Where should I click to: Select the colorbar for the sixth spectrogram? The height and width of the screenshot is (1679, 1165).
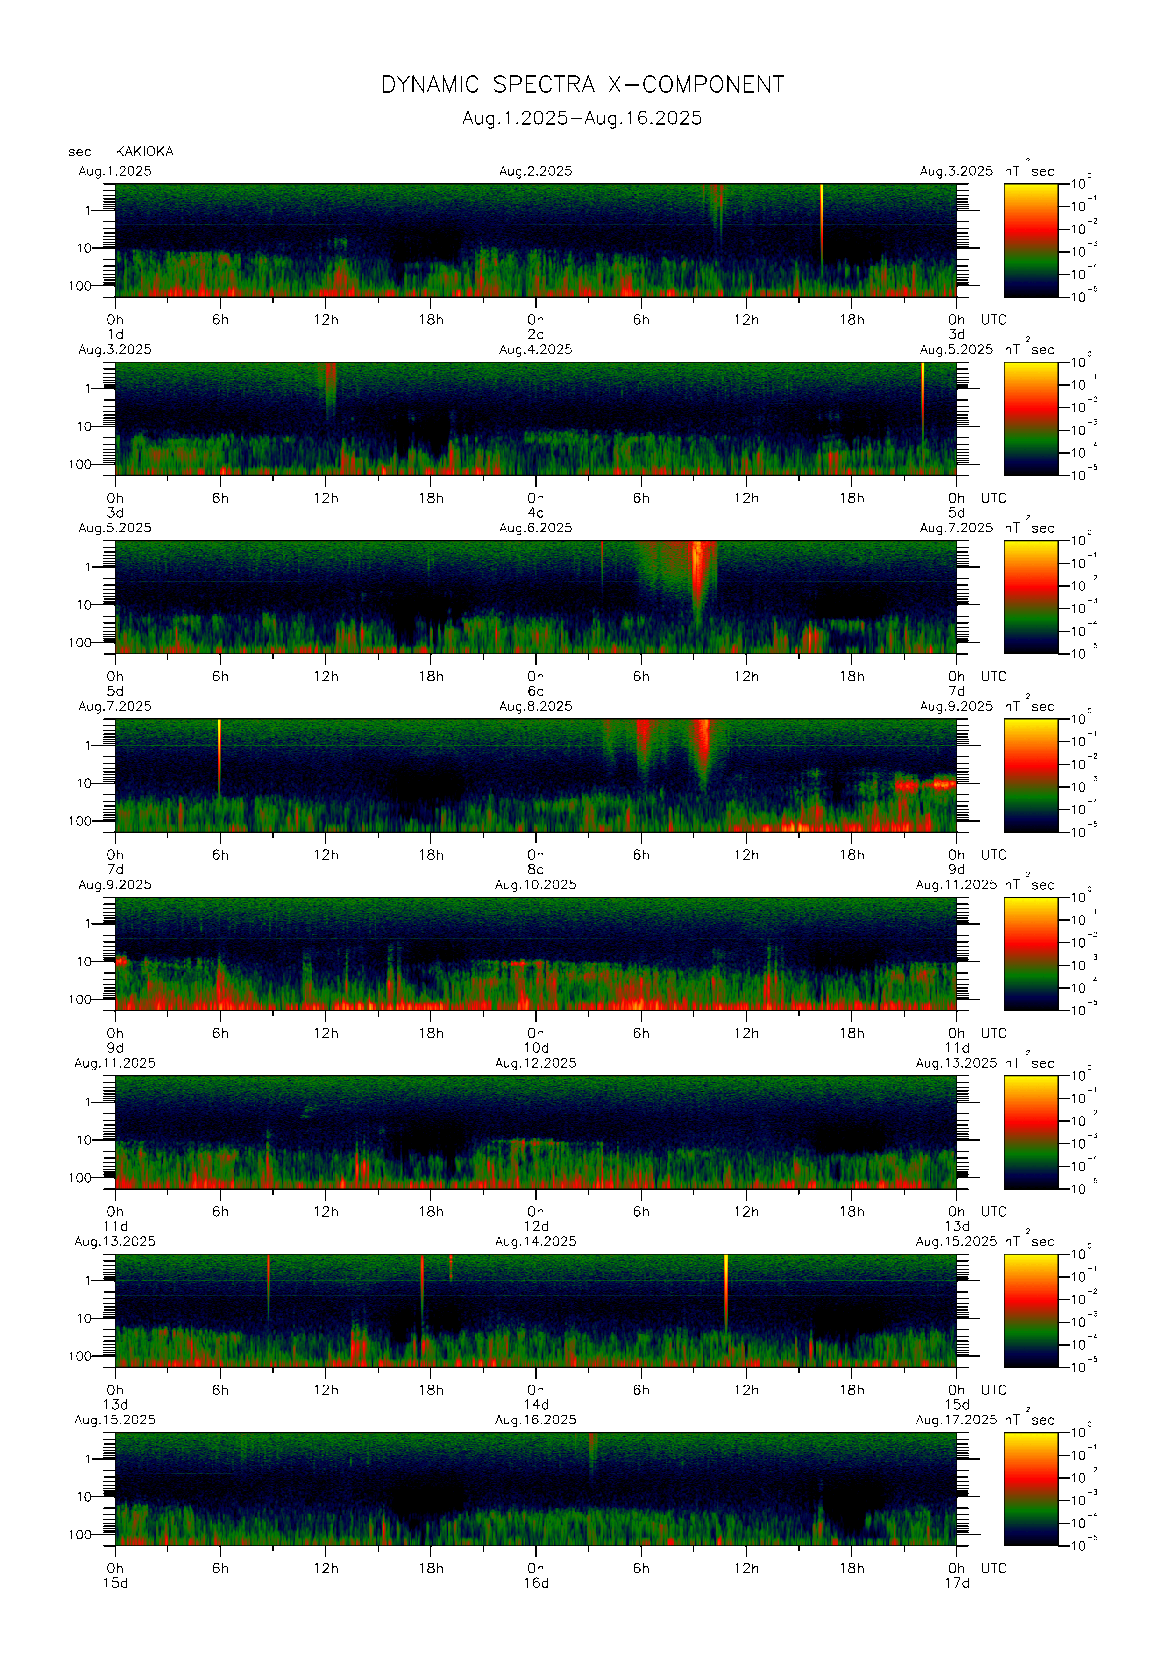1030,1131
